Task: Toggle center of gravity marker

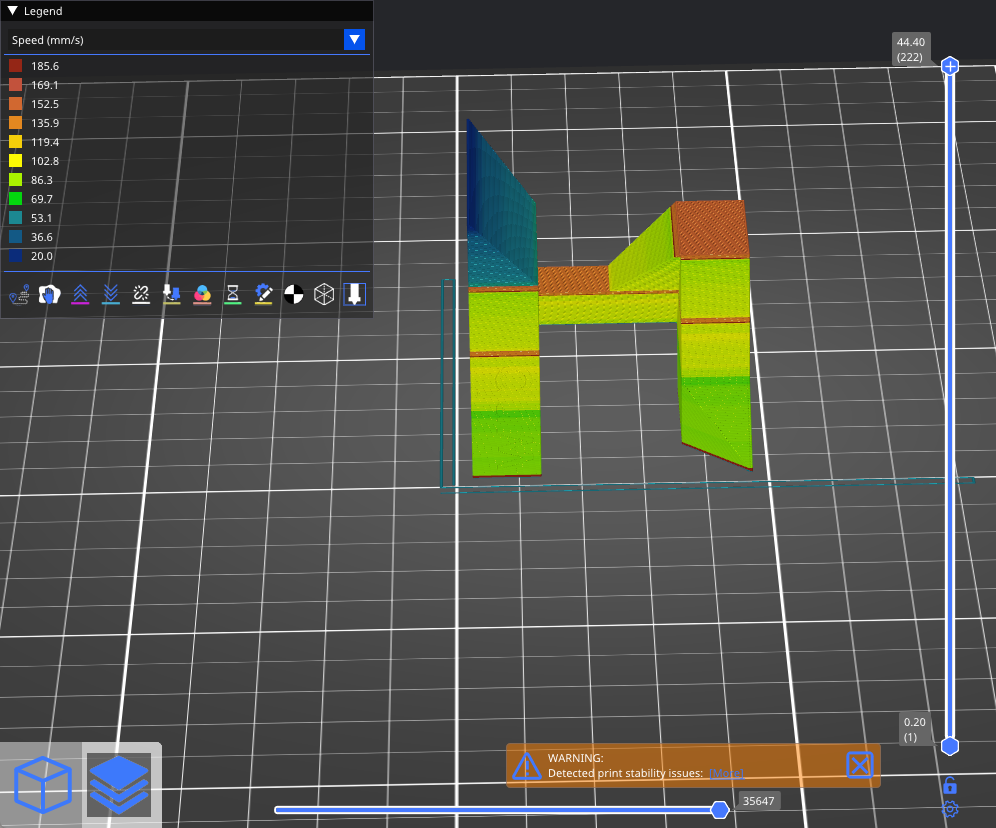Action: point(294,294)
